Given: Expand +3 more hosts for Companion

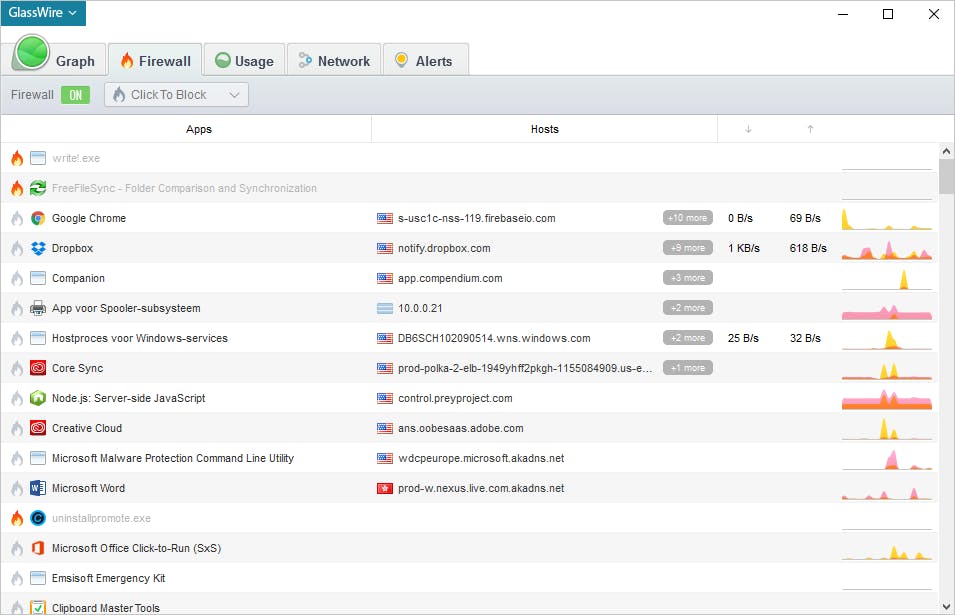Looking at the screenshot, I should point(688,278).
